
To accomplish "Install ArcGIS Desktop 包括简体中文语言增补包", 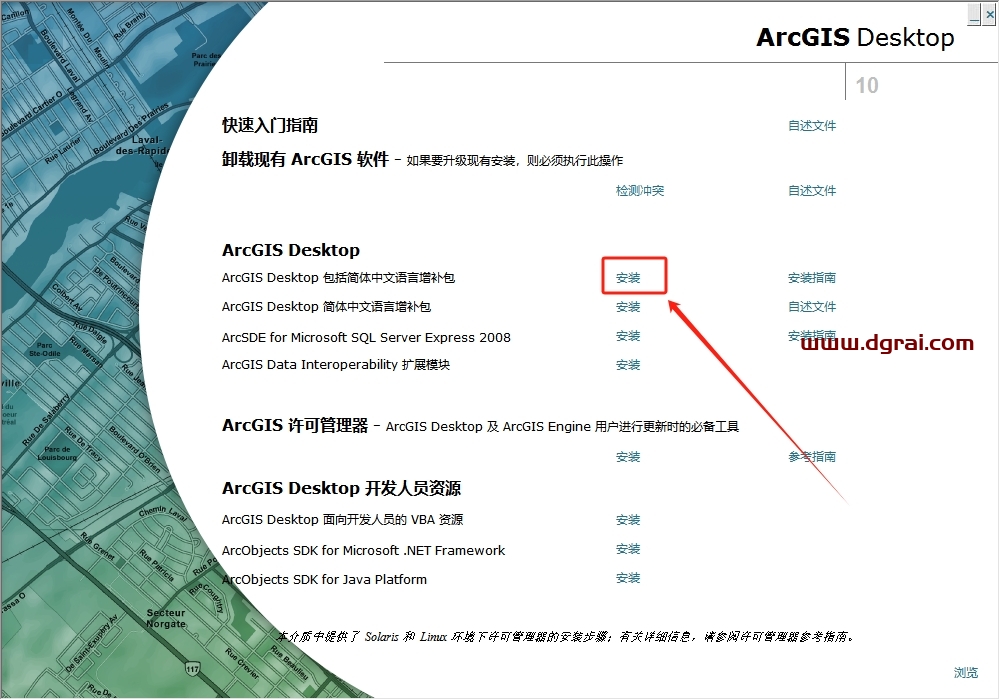I will pos(628,278).
